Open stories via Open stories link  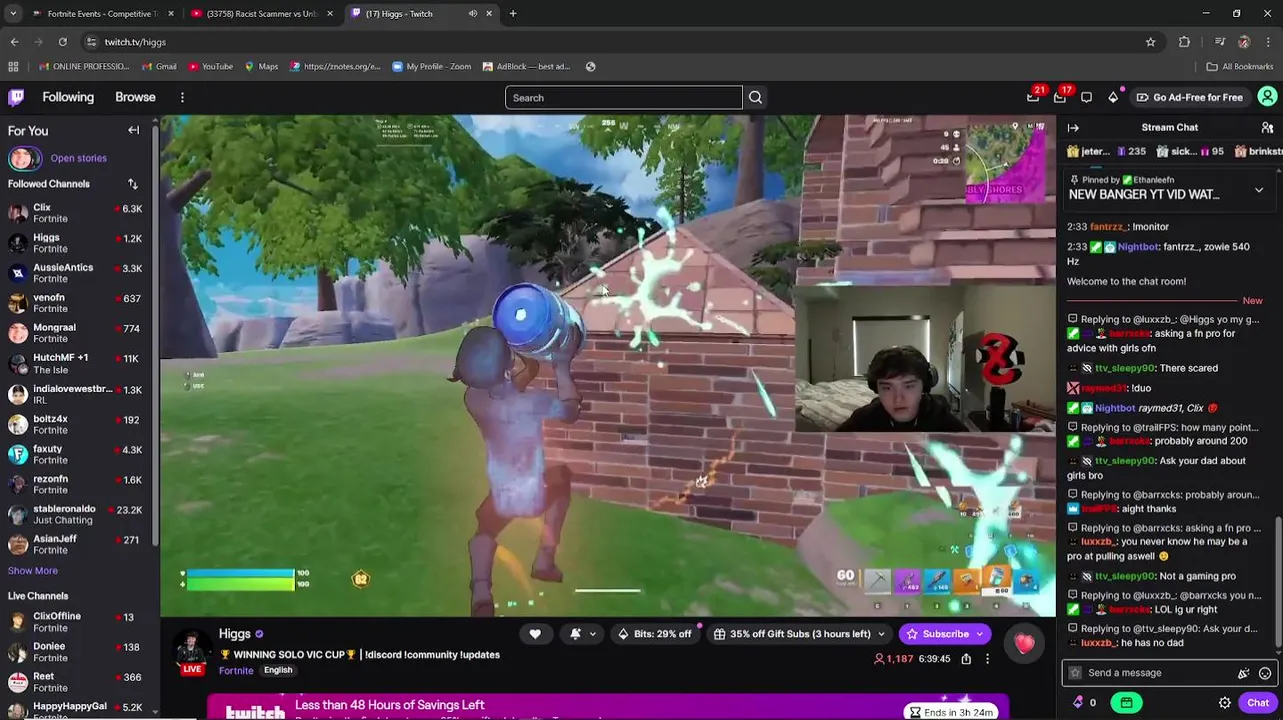(79, 158)
